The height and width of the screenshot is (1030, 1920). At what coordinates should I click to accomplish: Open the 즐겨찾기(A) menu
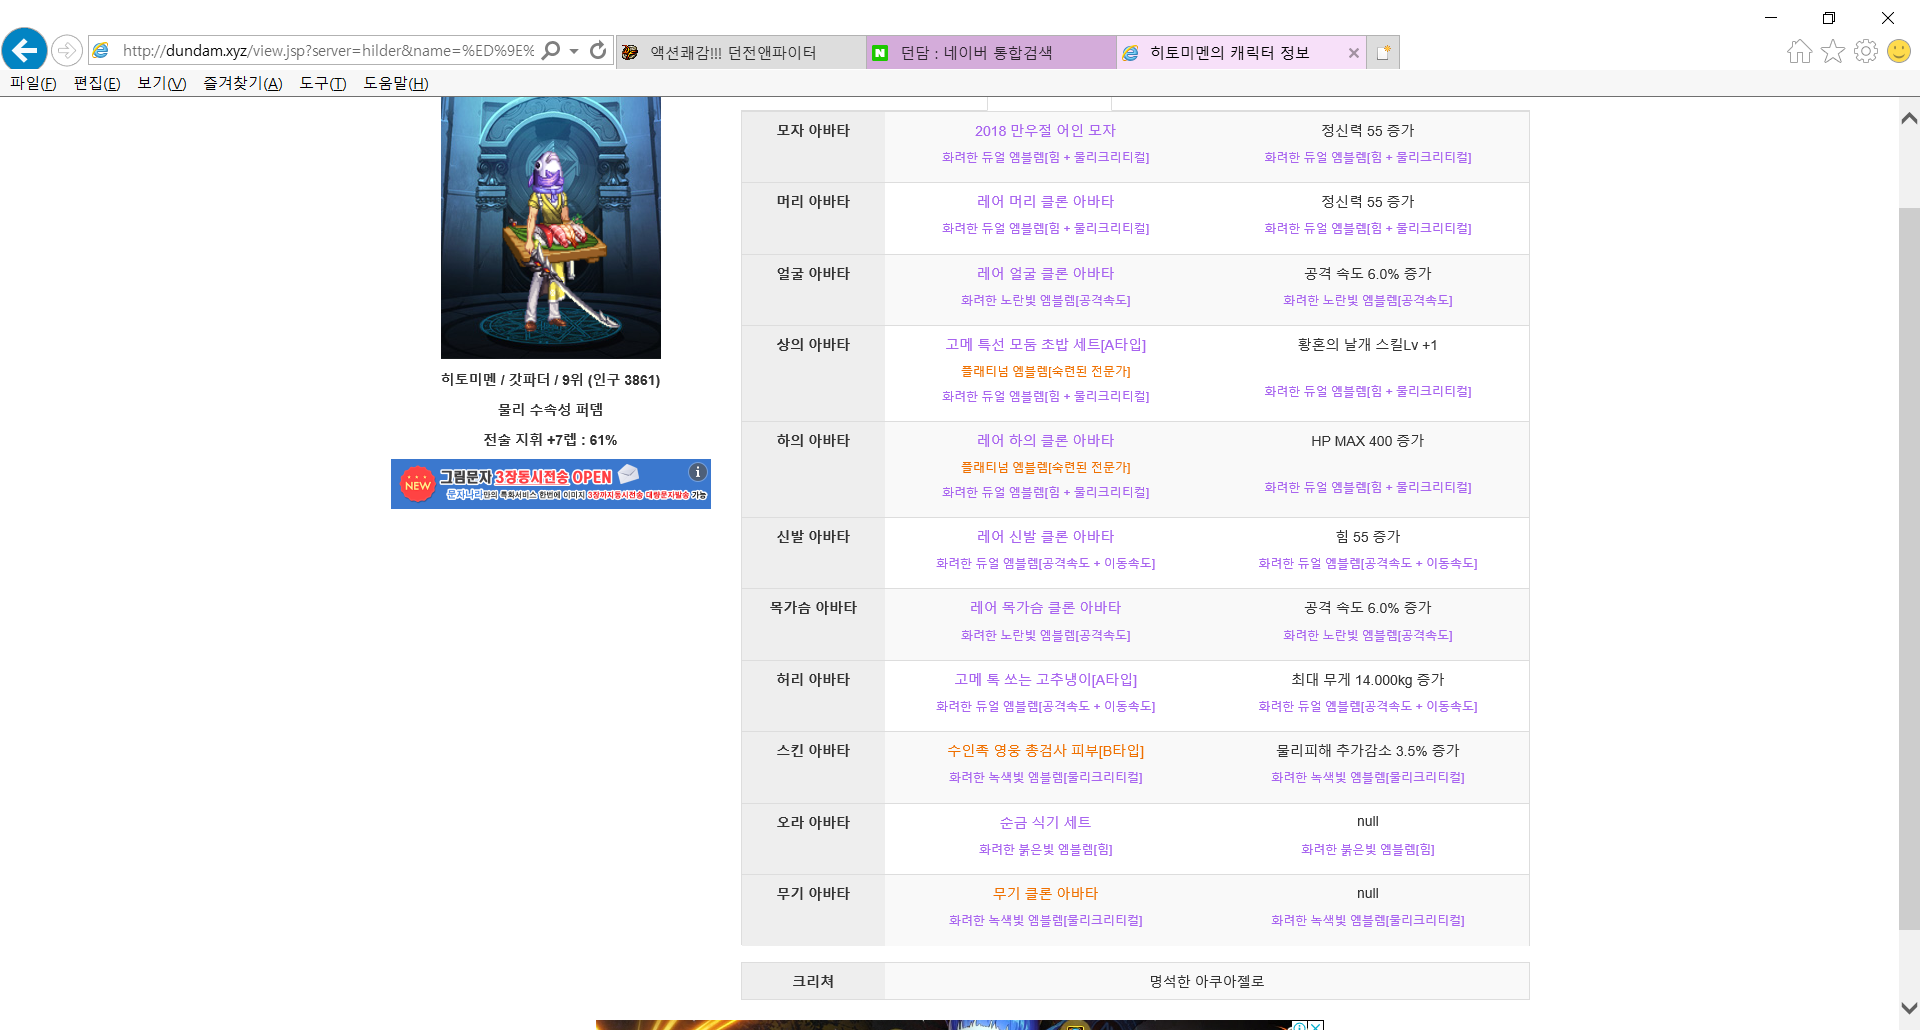pyautogui.click(x=243, y=84)
